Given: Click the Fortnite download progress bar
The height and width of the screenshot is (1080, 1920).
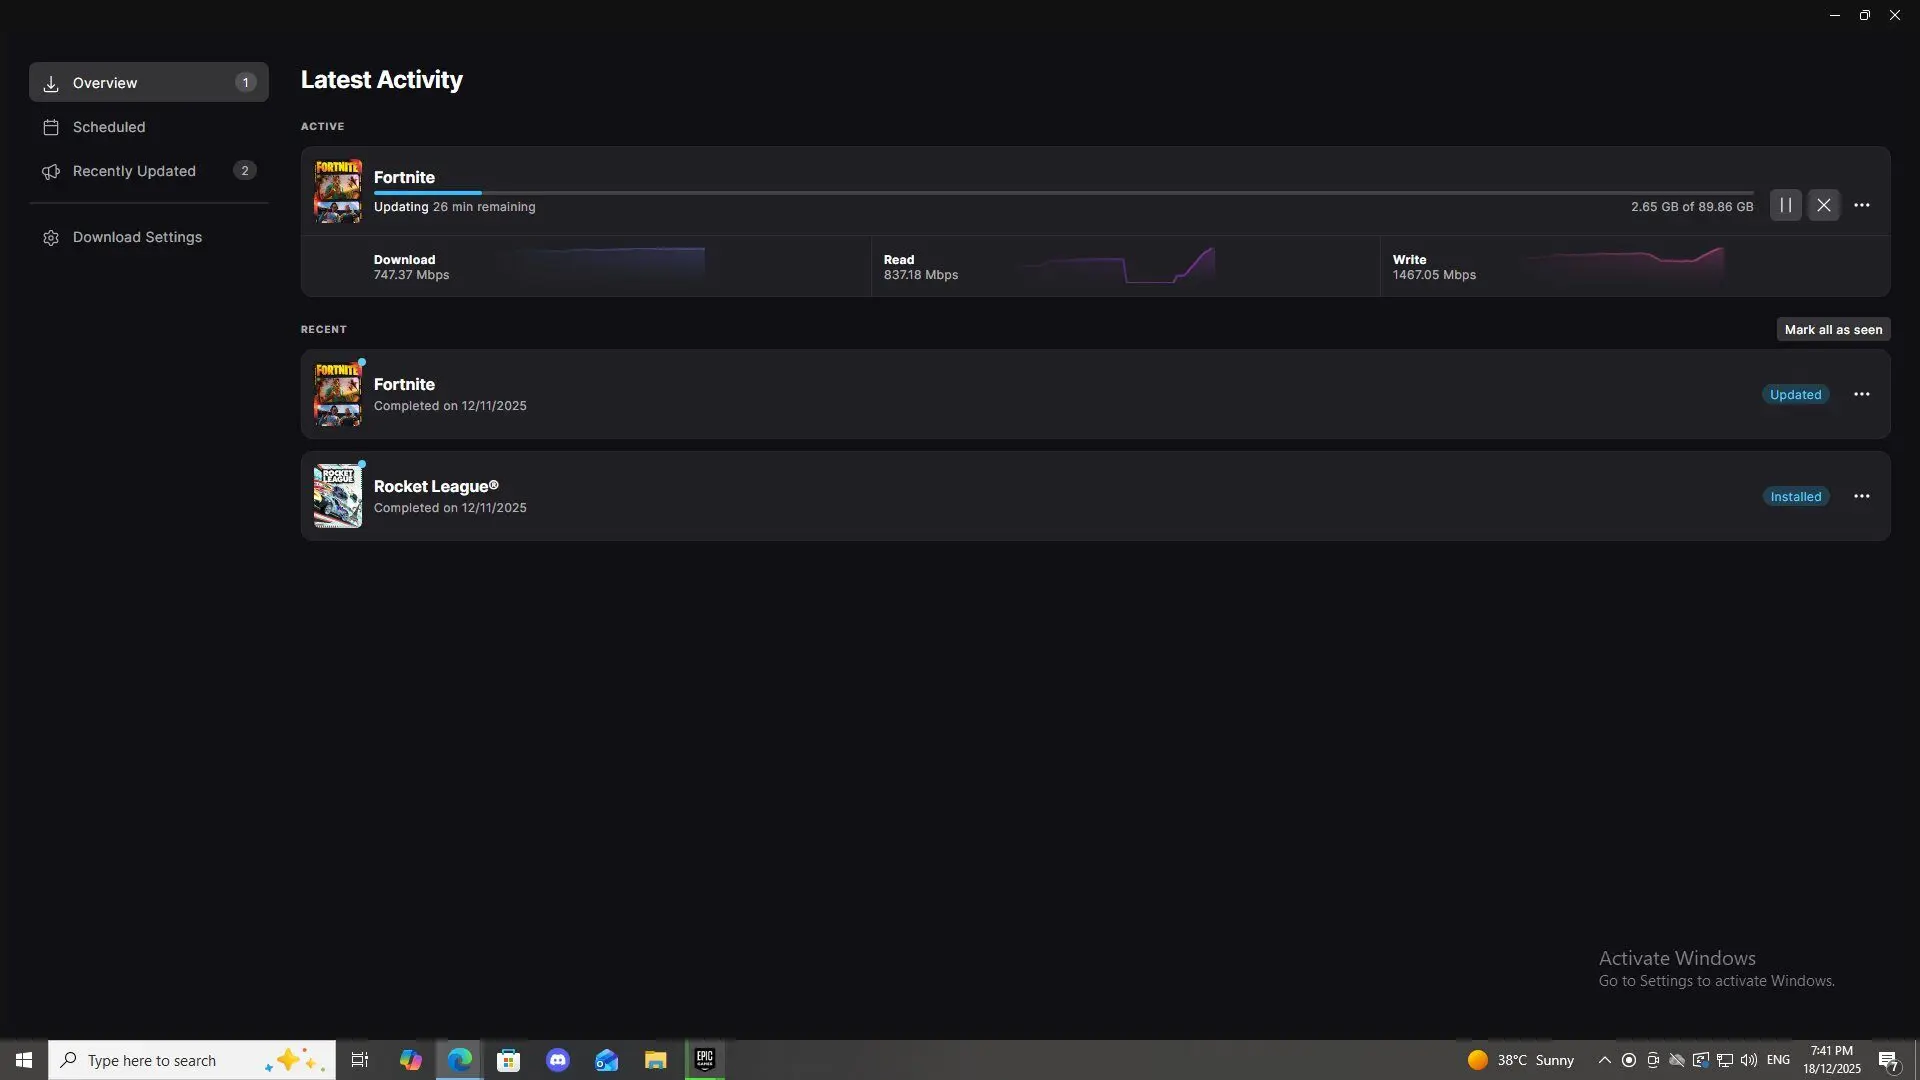Looking at the screenshot, I should pos(1062,192).
